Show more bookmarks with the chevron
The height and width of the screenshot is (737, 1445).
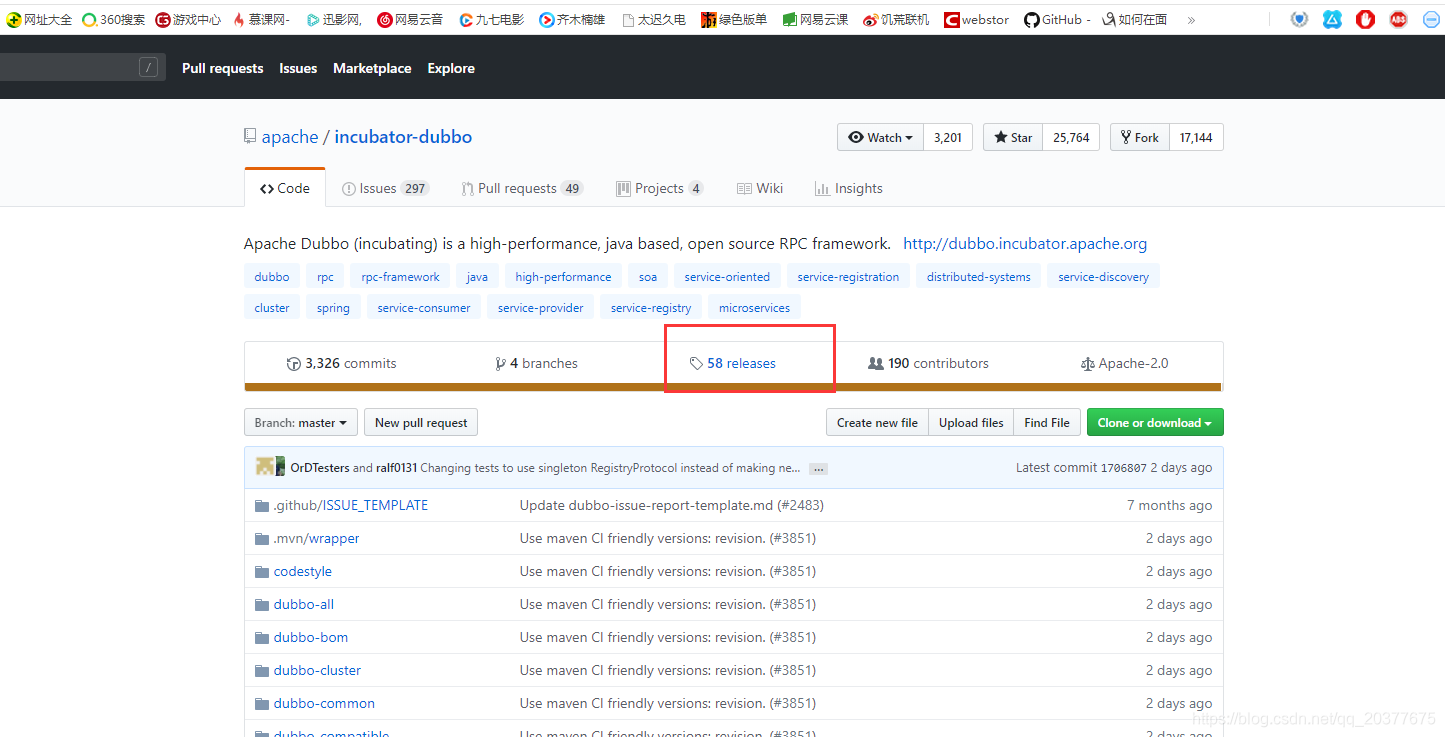tap(1191, 19)
